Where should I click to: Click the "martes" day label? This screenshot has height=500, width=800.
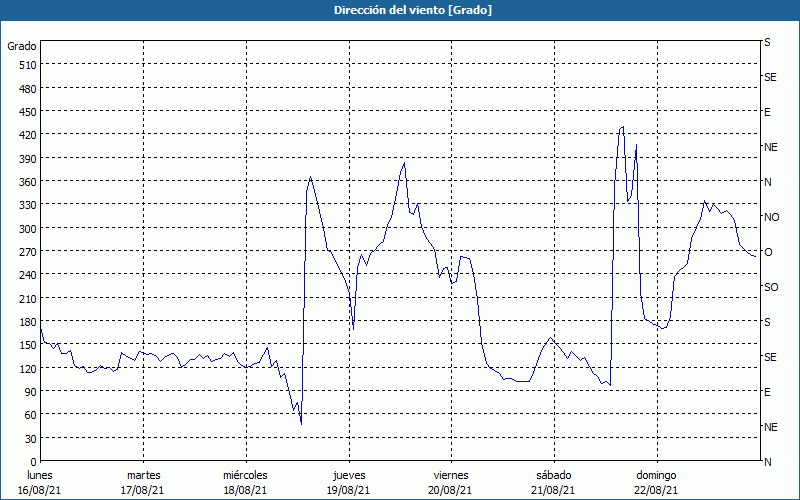[144, 475]
